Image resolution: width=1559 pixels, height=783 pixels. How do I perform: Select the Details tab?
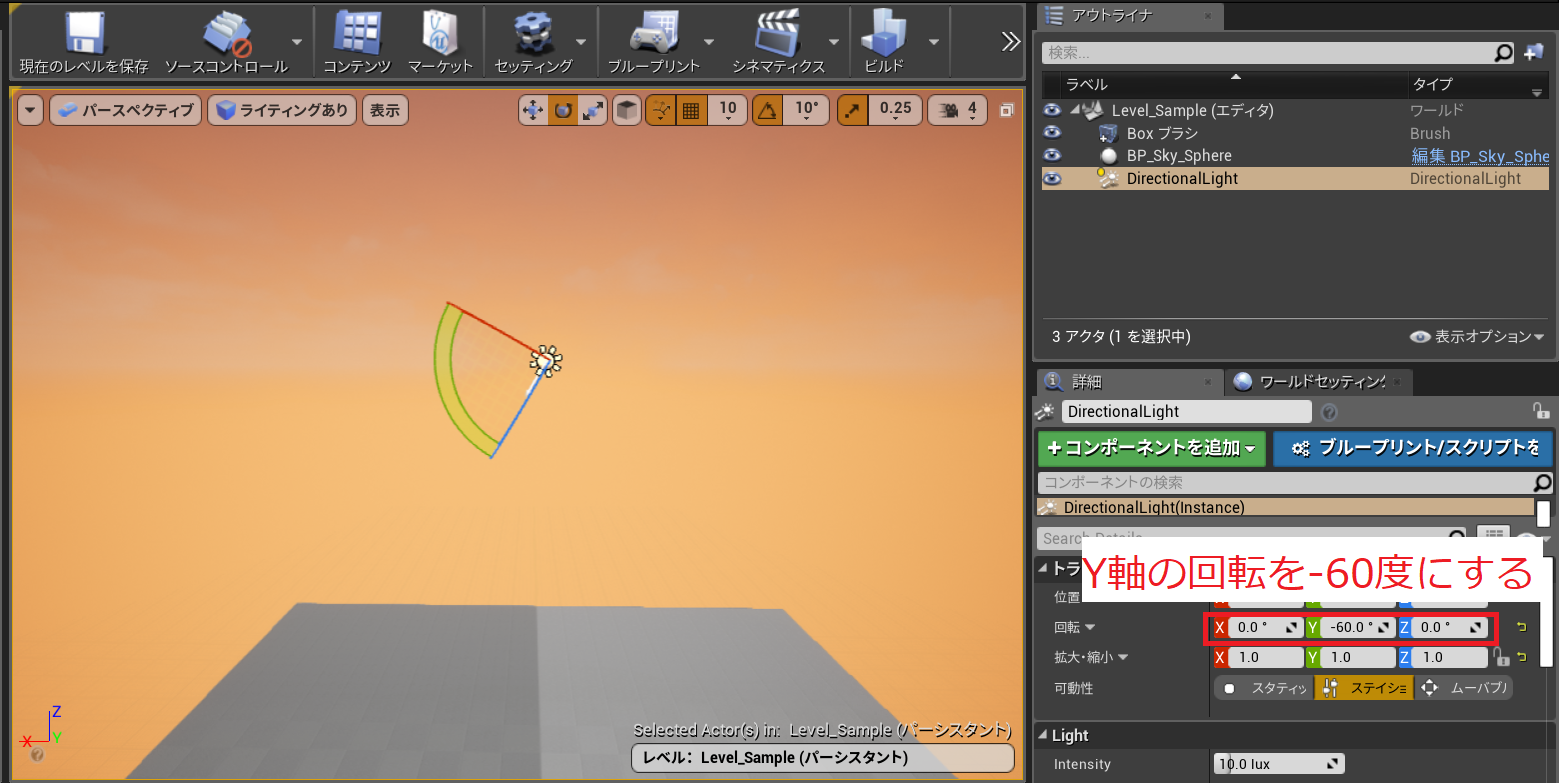(x=1086, y=382)
